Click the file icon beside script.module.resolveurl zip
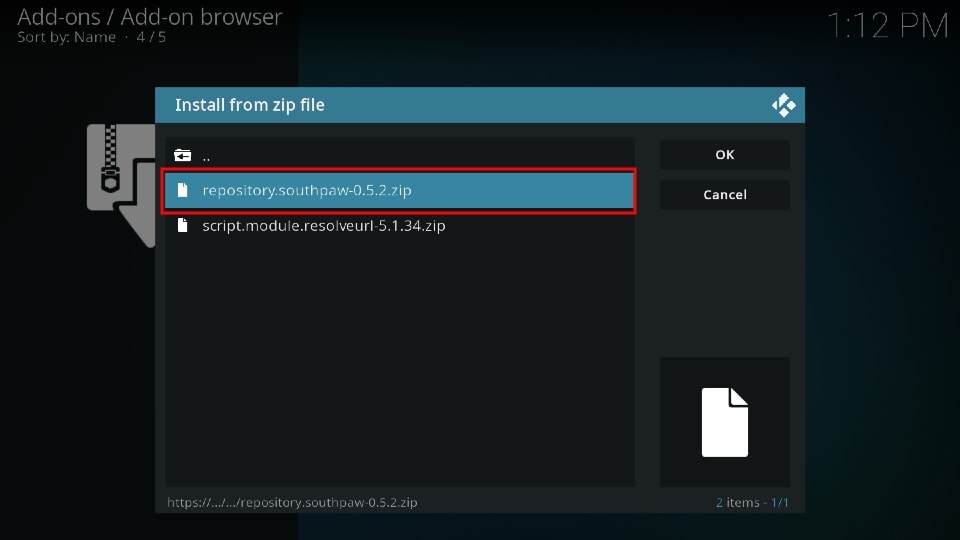Viewport: 960px width, 540px height. (x=182, y=226)
